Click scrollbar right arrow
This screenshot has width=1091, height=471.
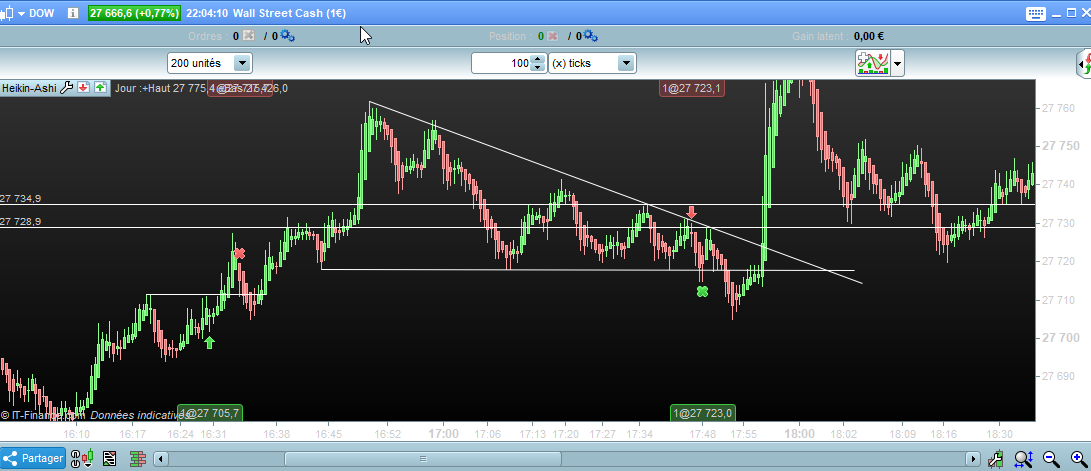click(x=973, y=459)
